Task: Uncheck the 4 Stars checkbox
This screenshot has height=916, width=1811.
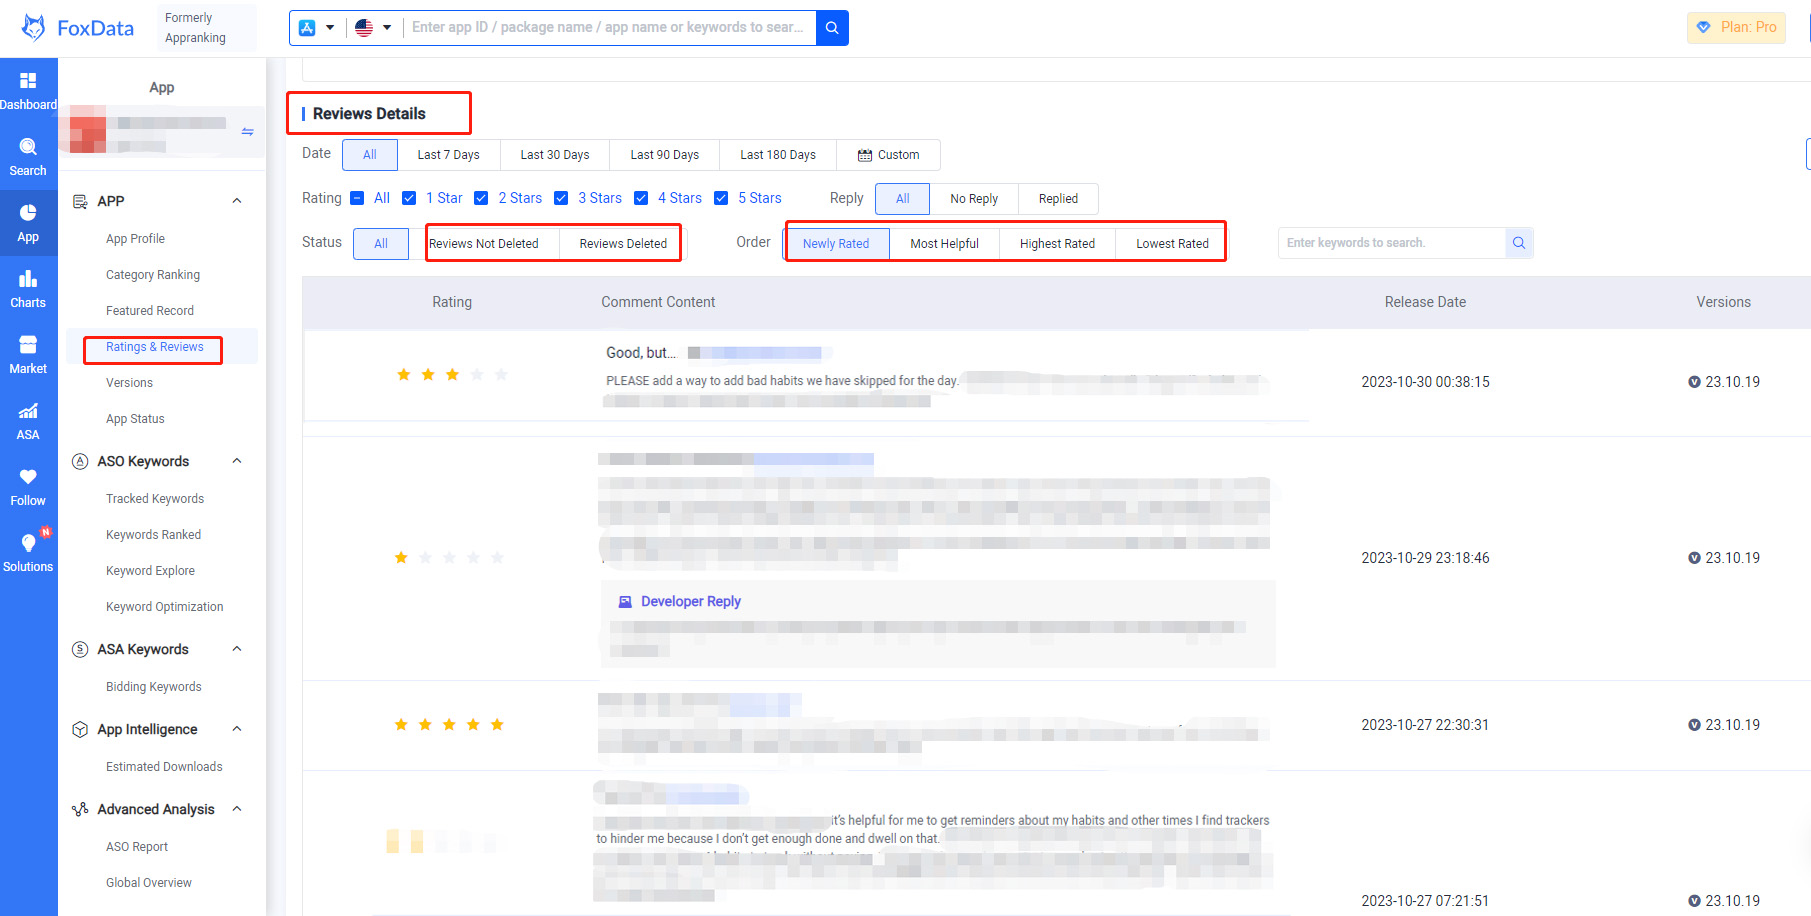Action: click(641, 198)
